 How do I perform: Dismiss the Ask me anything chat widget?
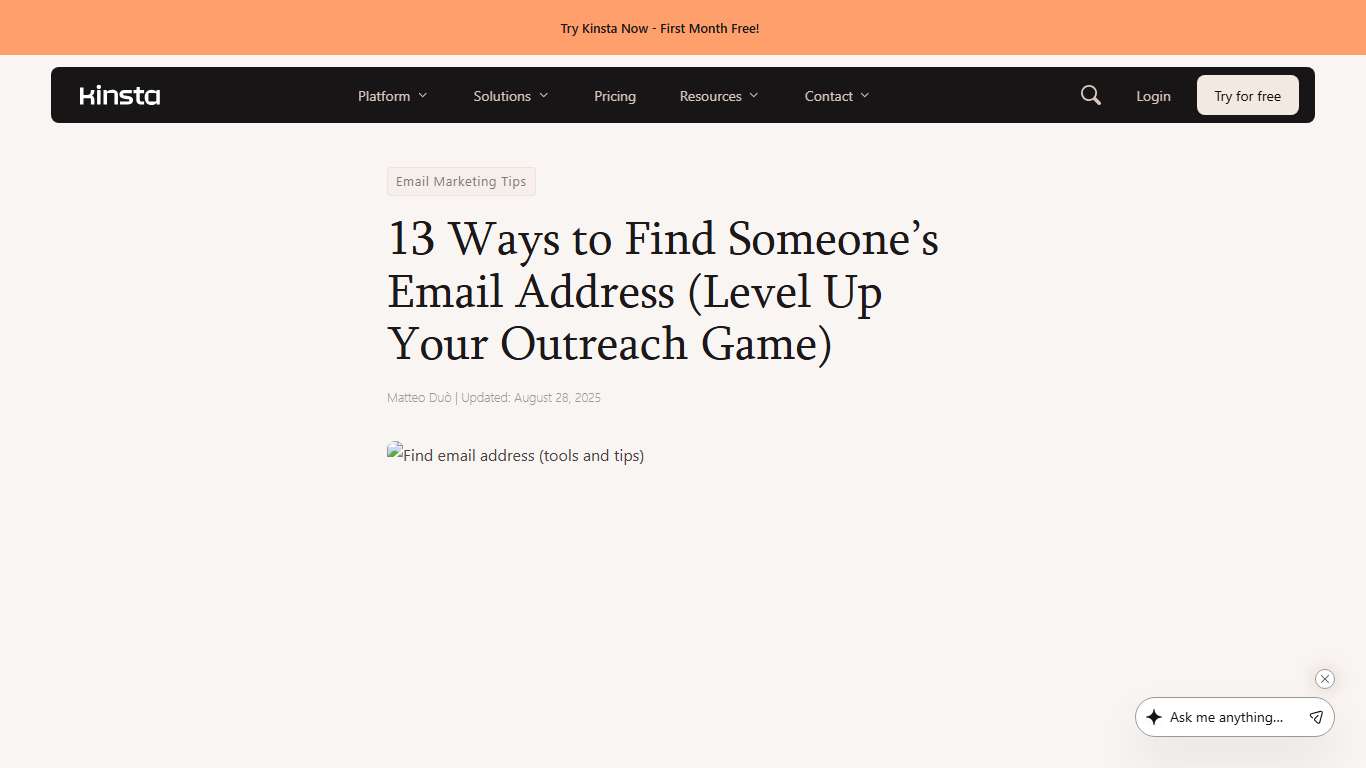pyautogui.click(x=1324, y=679)
